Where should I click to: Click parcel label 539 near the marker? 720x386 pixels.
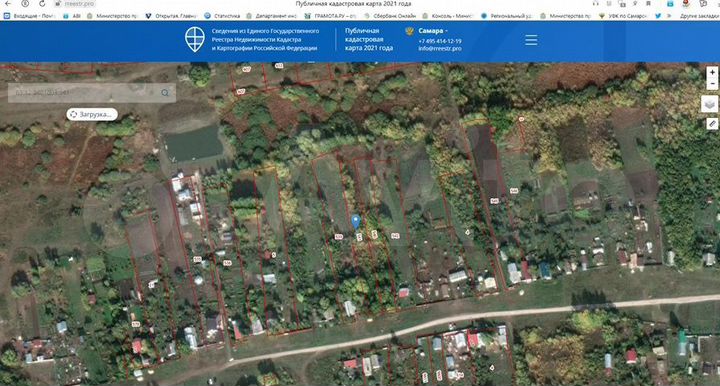click(x=339, y=237)
